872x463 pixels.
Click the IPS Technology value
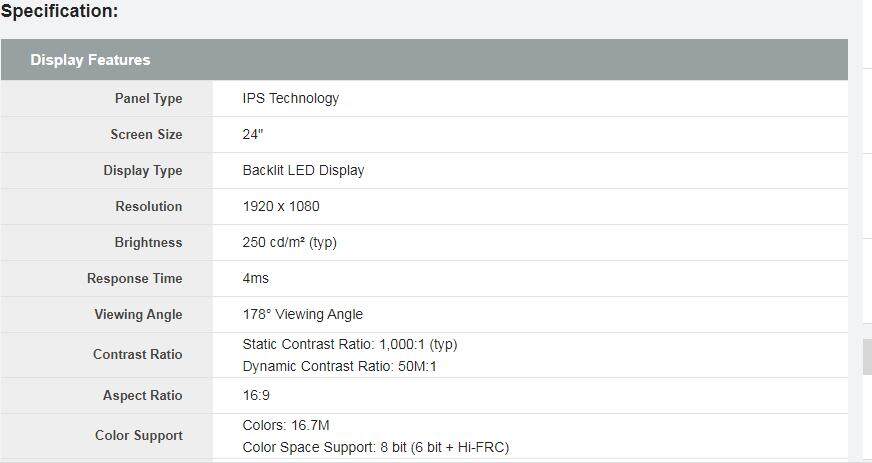[290, 98]
